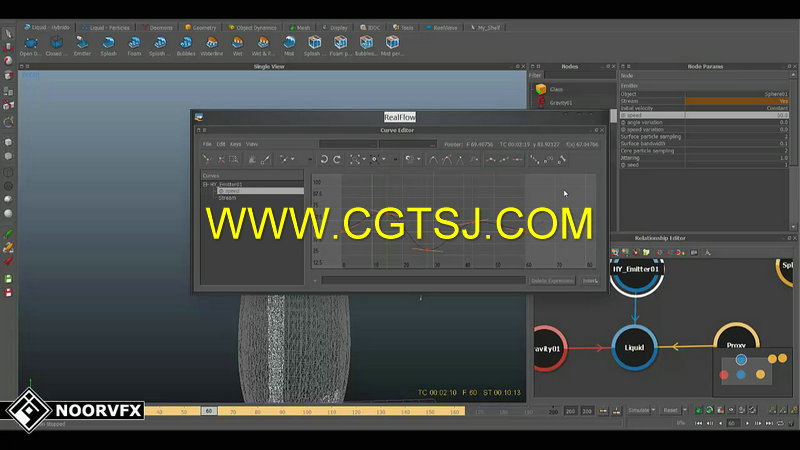
Task: Click the speed parameter row in Node Params
Action: pyautogui.click(x=704, y=115)
